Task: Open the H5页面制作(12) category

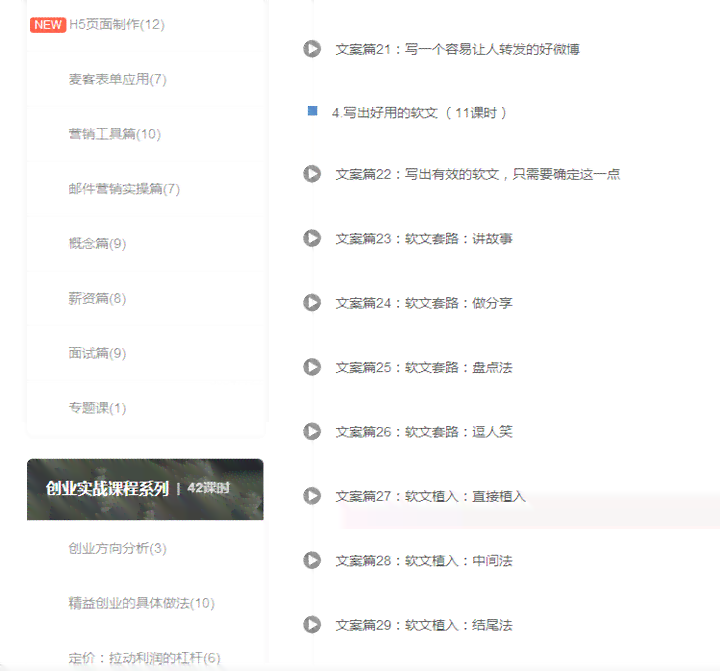Action: [x=117, y=24]
